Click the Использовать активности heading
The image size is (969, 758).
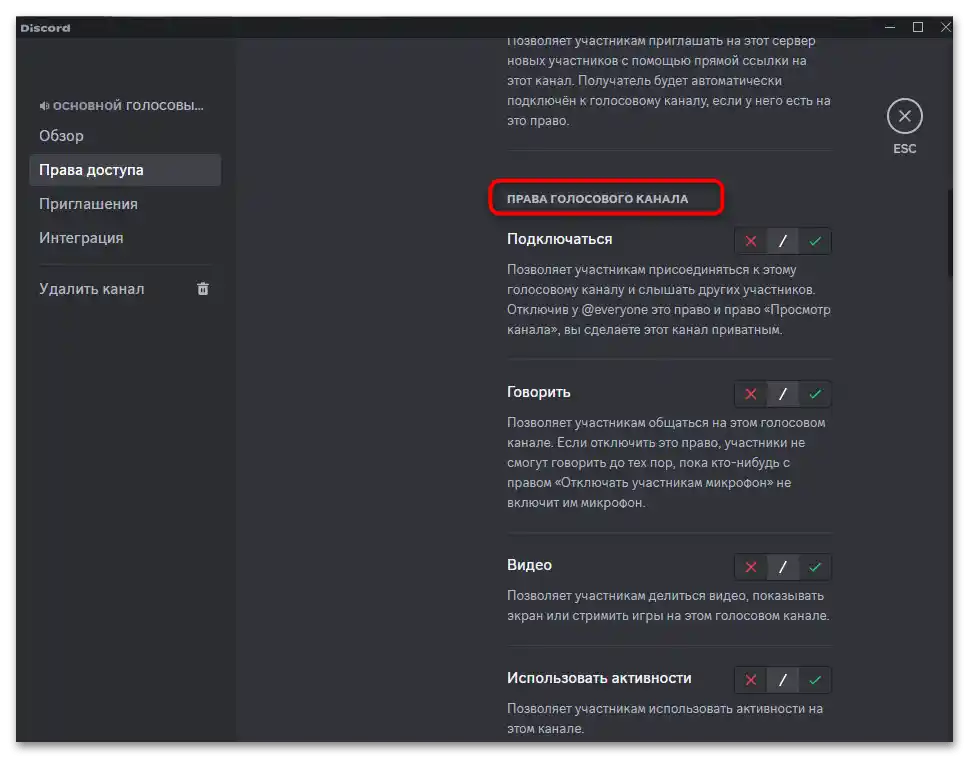[599, 678]
